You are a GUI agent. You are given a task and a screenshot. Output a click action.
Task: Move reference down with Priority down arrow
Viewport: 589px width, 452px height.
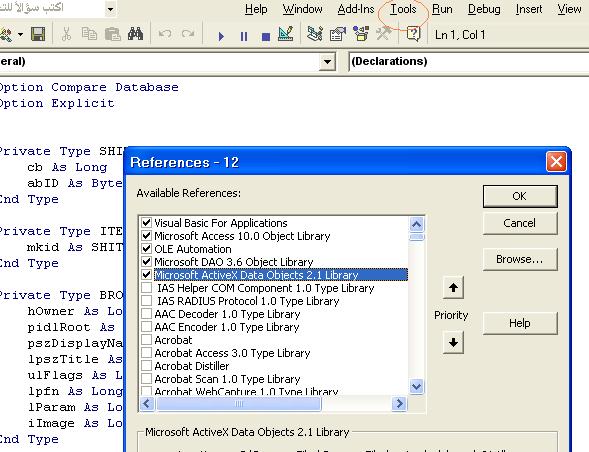point(453,342)
